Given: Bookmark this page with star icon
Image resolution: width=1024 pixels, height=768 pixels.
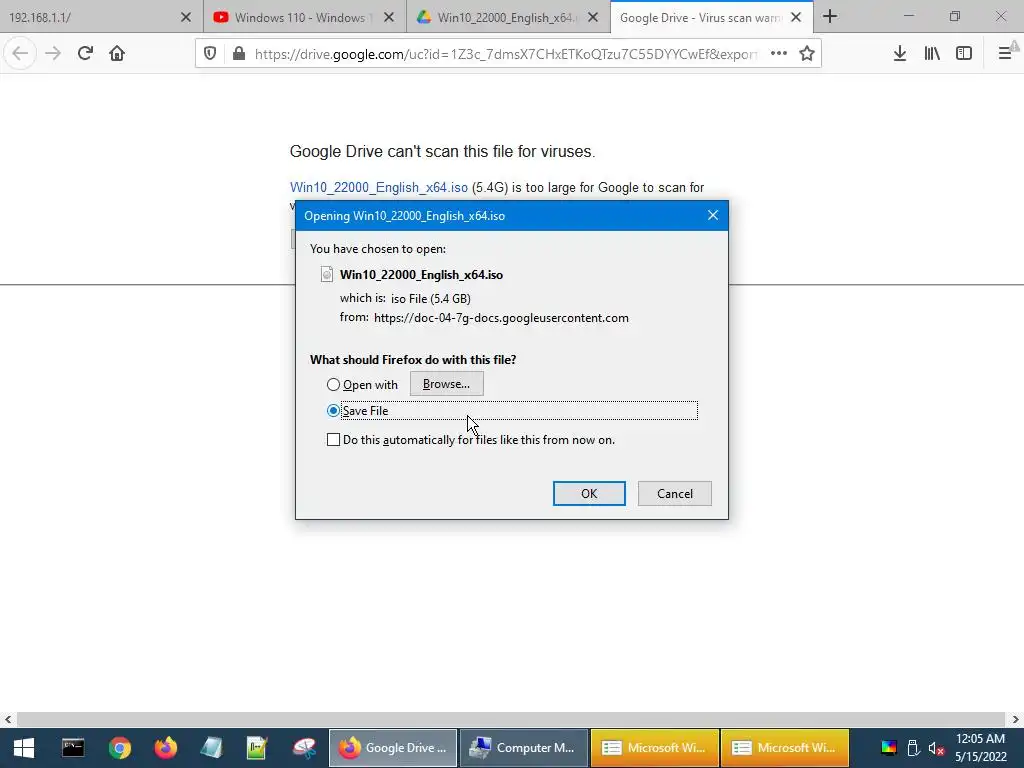Looking at the screenshot, I should (807, 54).
